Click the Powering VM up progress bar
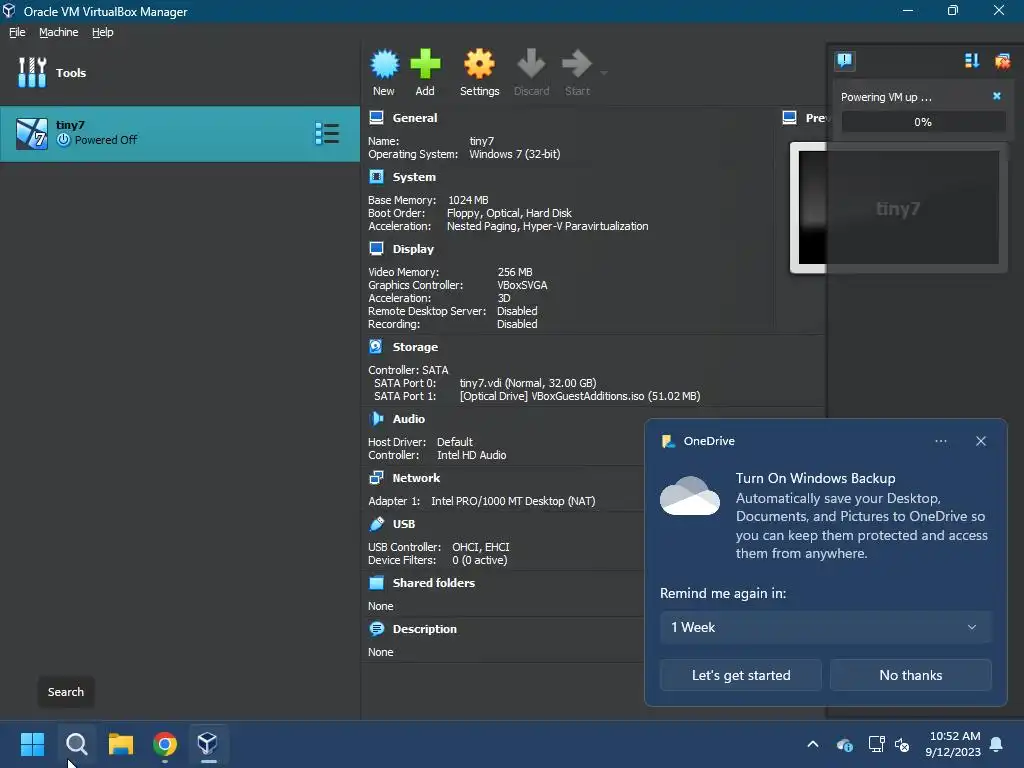Viewport: 1024px width, 768px height. [923, 122]
